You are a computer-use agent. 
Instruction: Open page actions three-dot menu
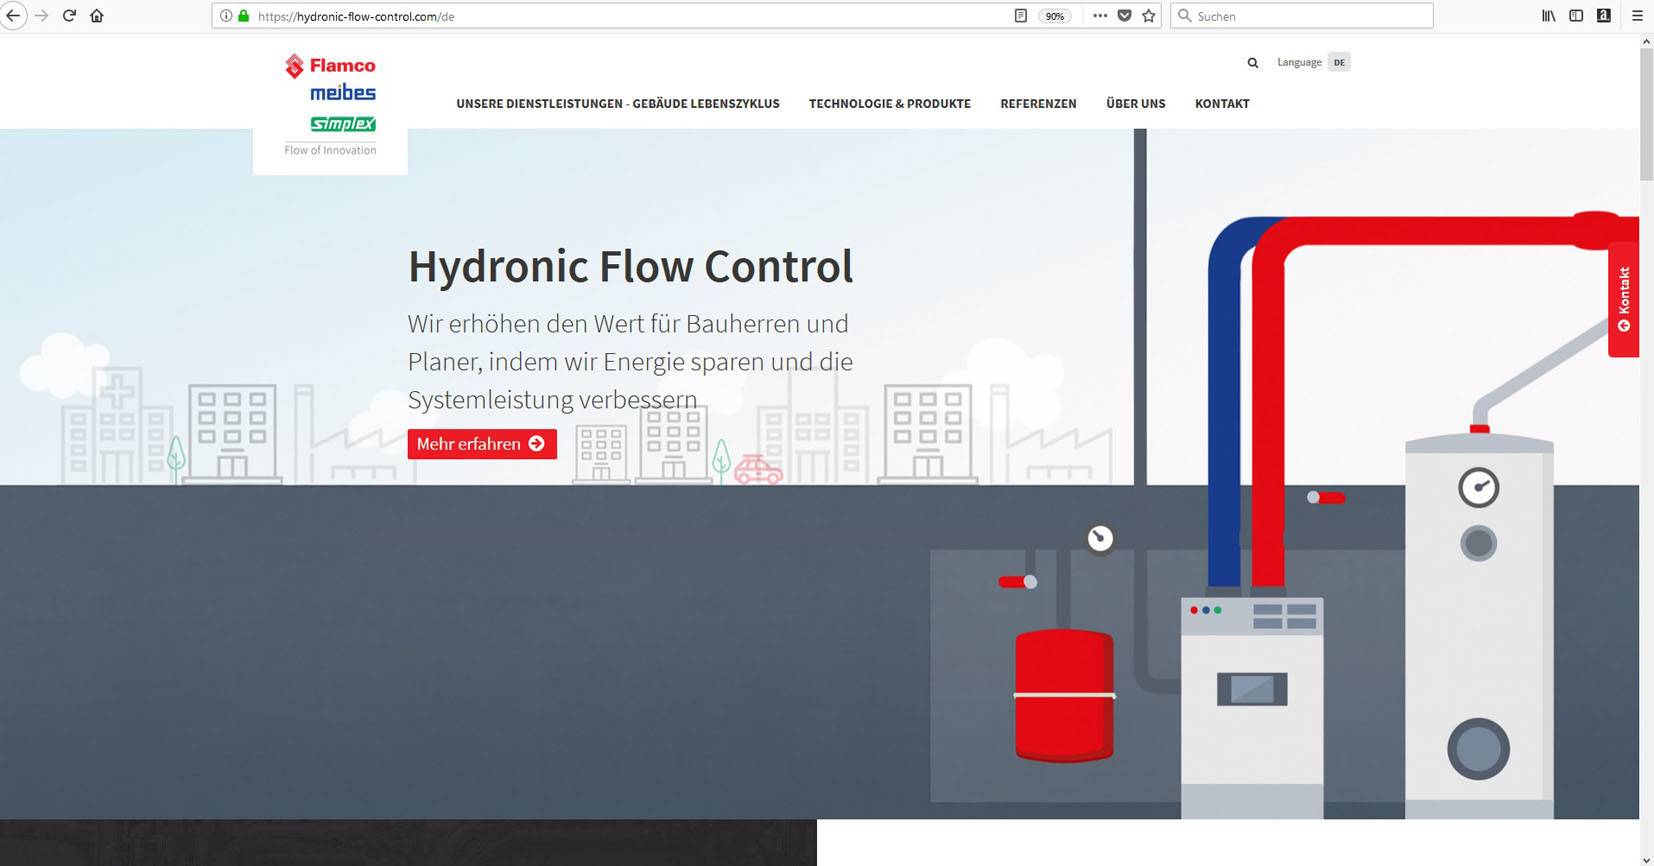click(x=1100, y=16)
